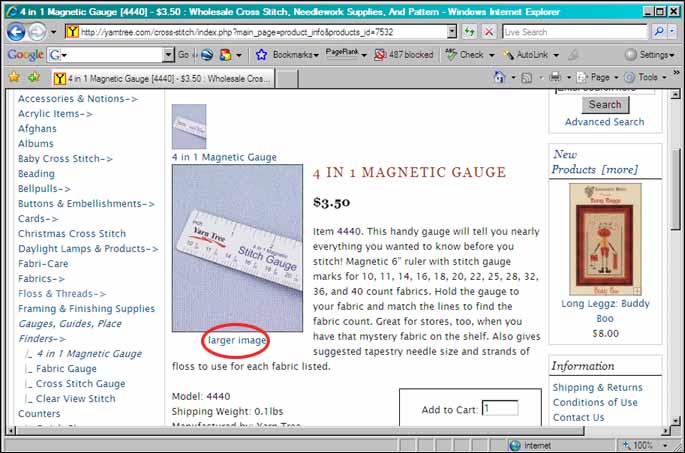The height and width of the screenshot is (453, 685).
Task: Open the recent pages dropdown beside Forward
Action: pyautogui.click(x=53, y=32)
